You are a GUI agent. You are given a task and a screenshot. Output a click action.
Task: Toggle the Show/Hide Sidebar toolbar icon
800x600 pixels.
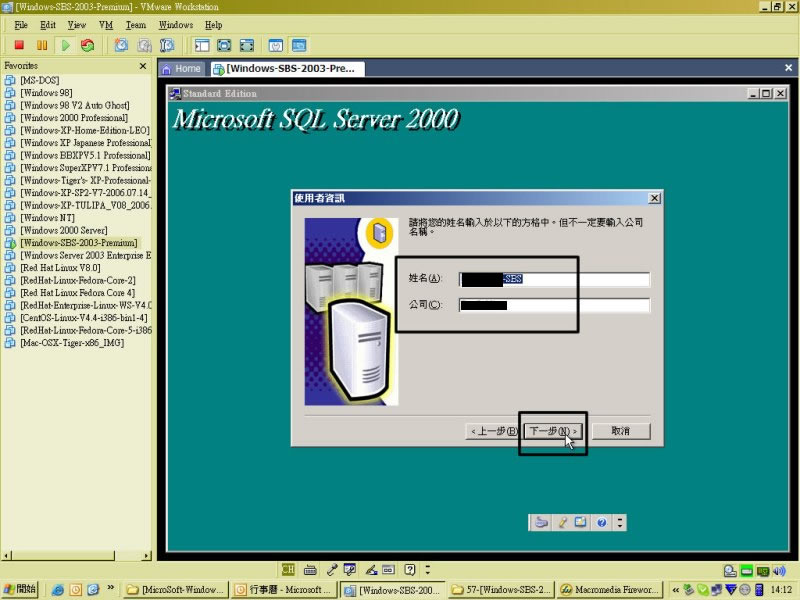pyautogui.click(x=202, y=45)
